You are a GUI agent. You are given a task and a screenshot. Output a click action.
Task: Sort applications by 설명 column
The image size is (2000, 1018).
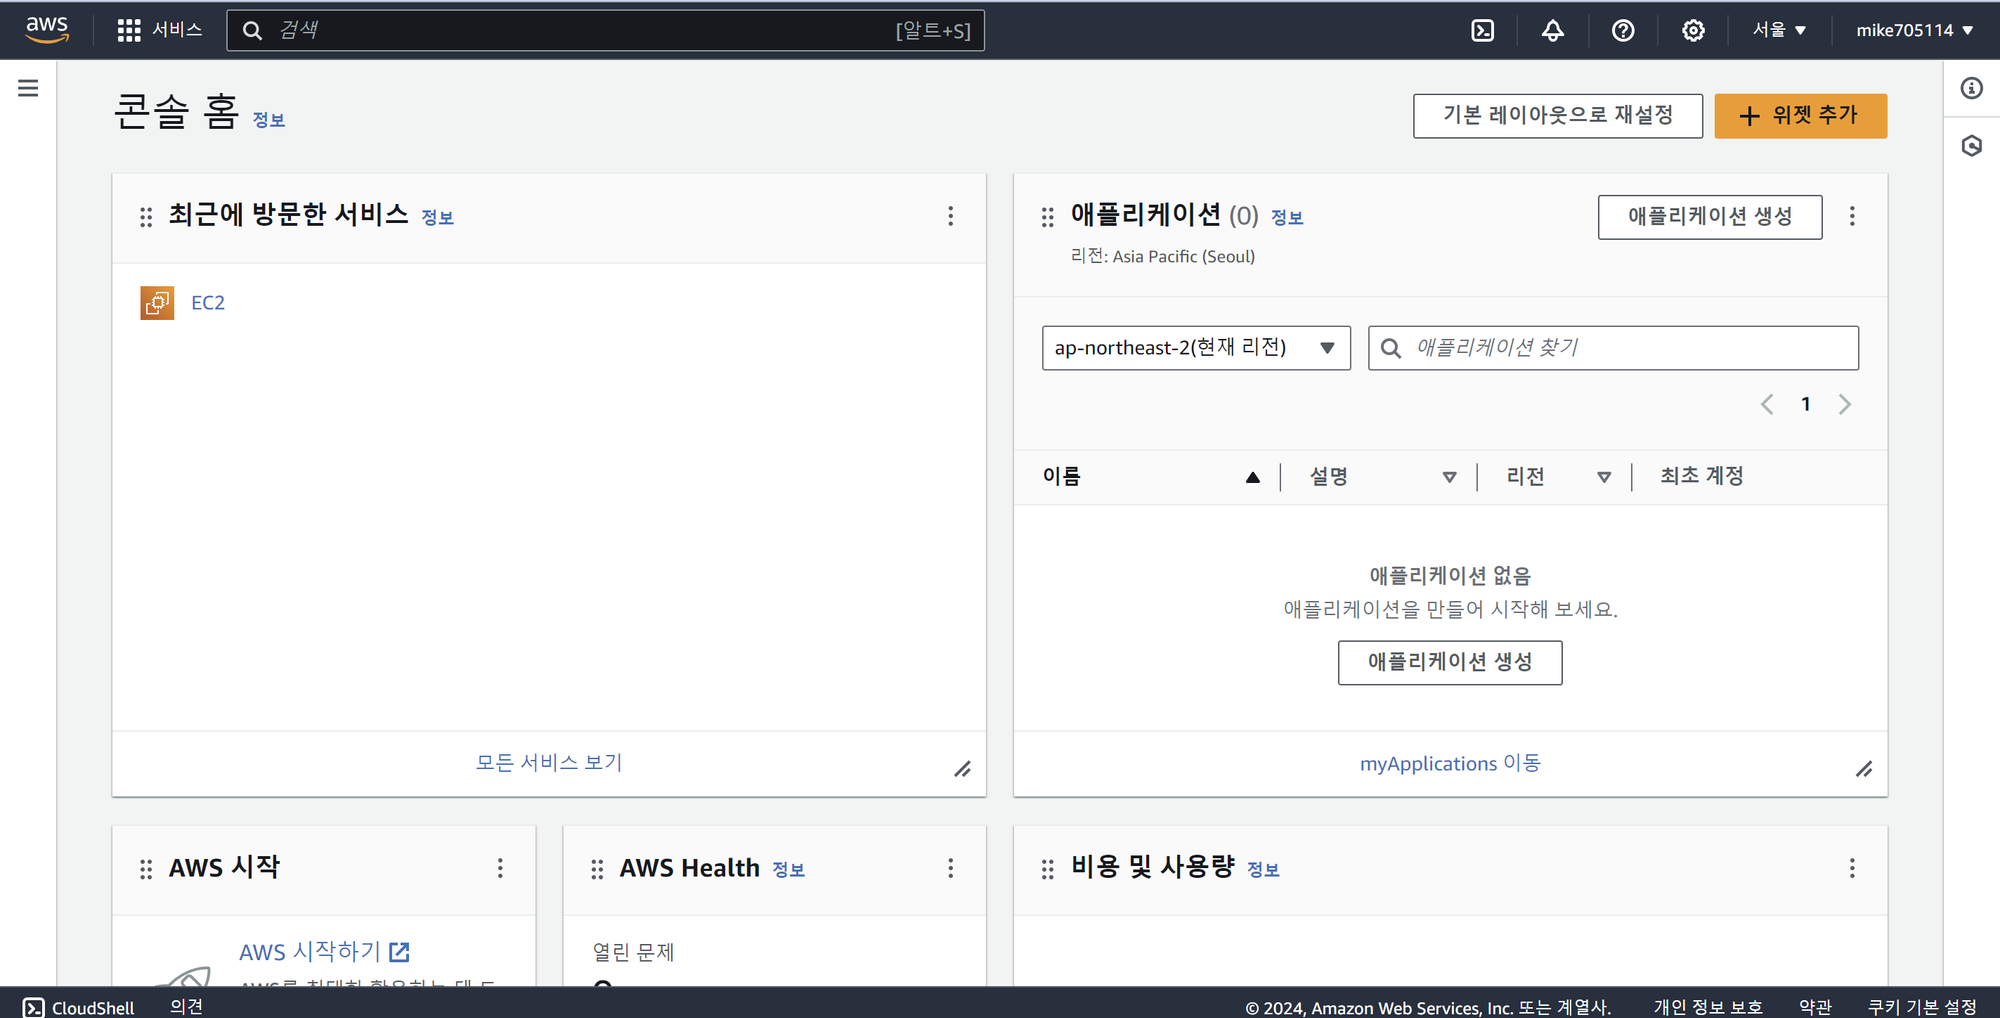(x=1382, y=477)
